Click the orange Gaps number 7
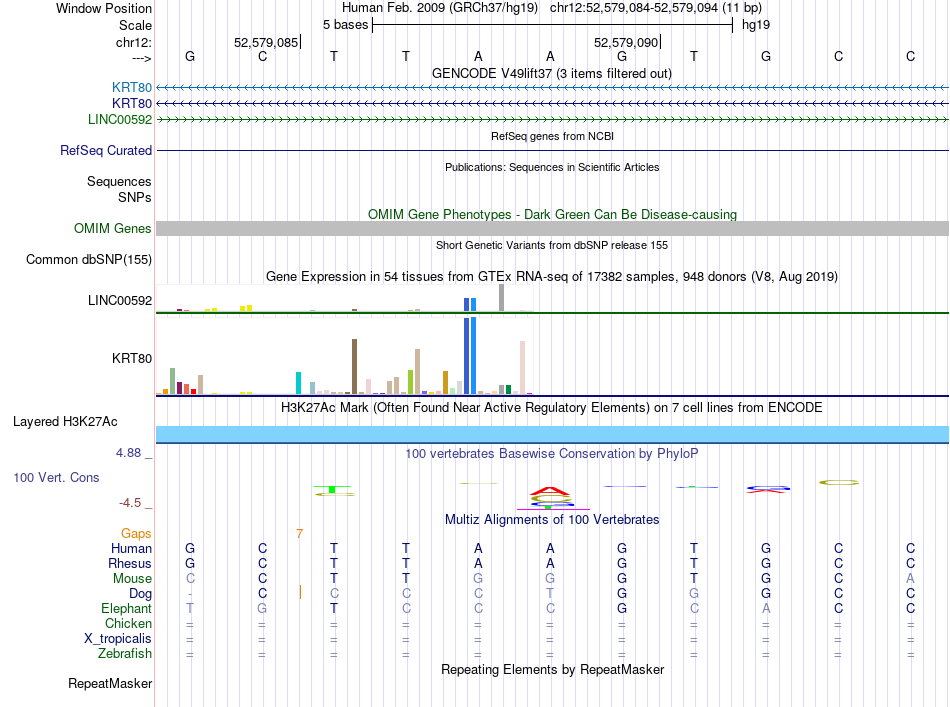This screenshot has width=950, height=707. tap(299, 534)
